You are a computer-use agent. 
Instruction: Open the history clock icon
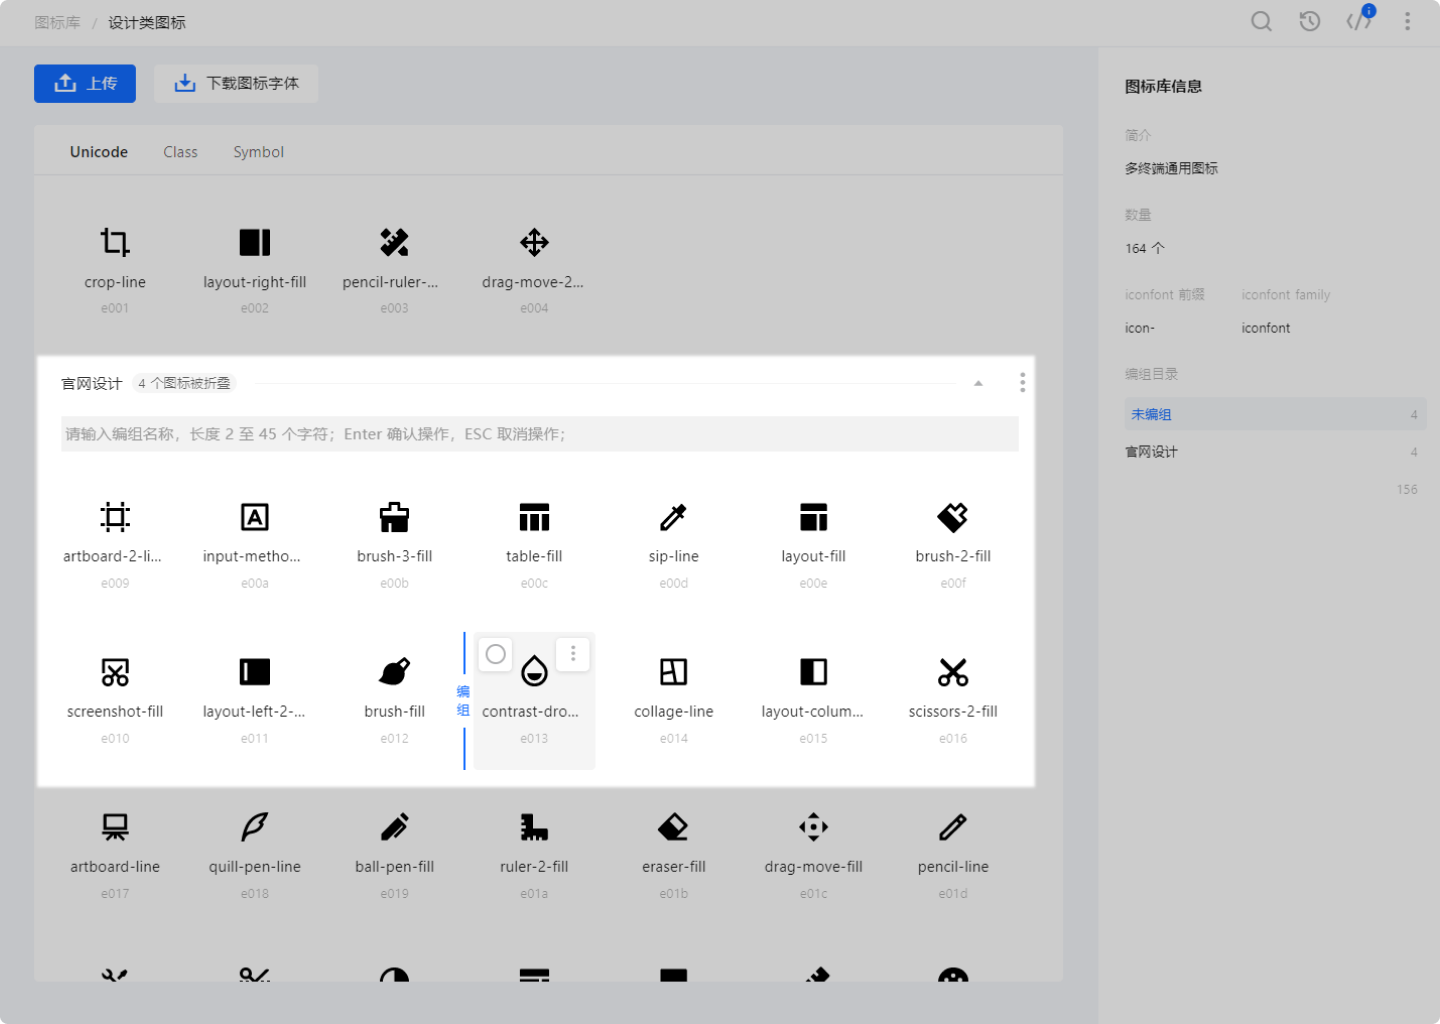1309,21
